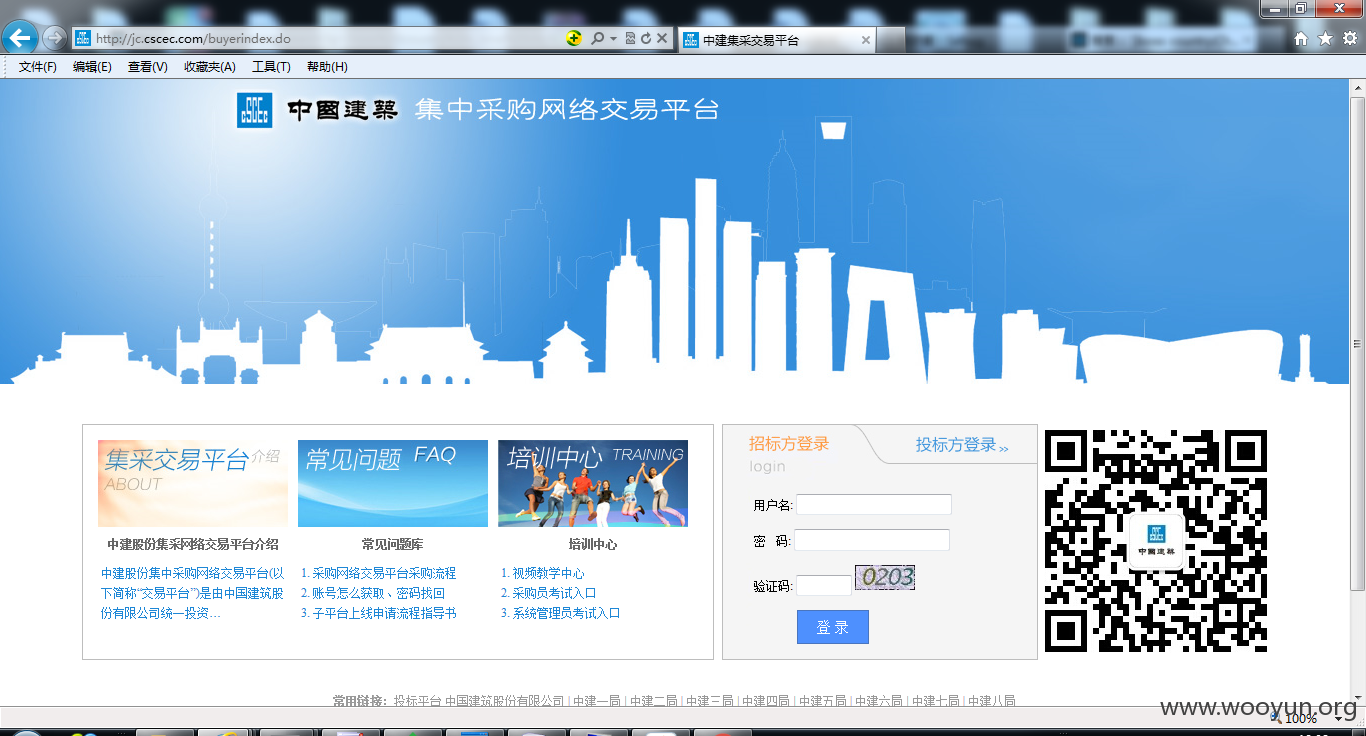The image size is (1366, 736).
Task: Open the 100% zoom level dropdown
Action: click(1339, 718)
